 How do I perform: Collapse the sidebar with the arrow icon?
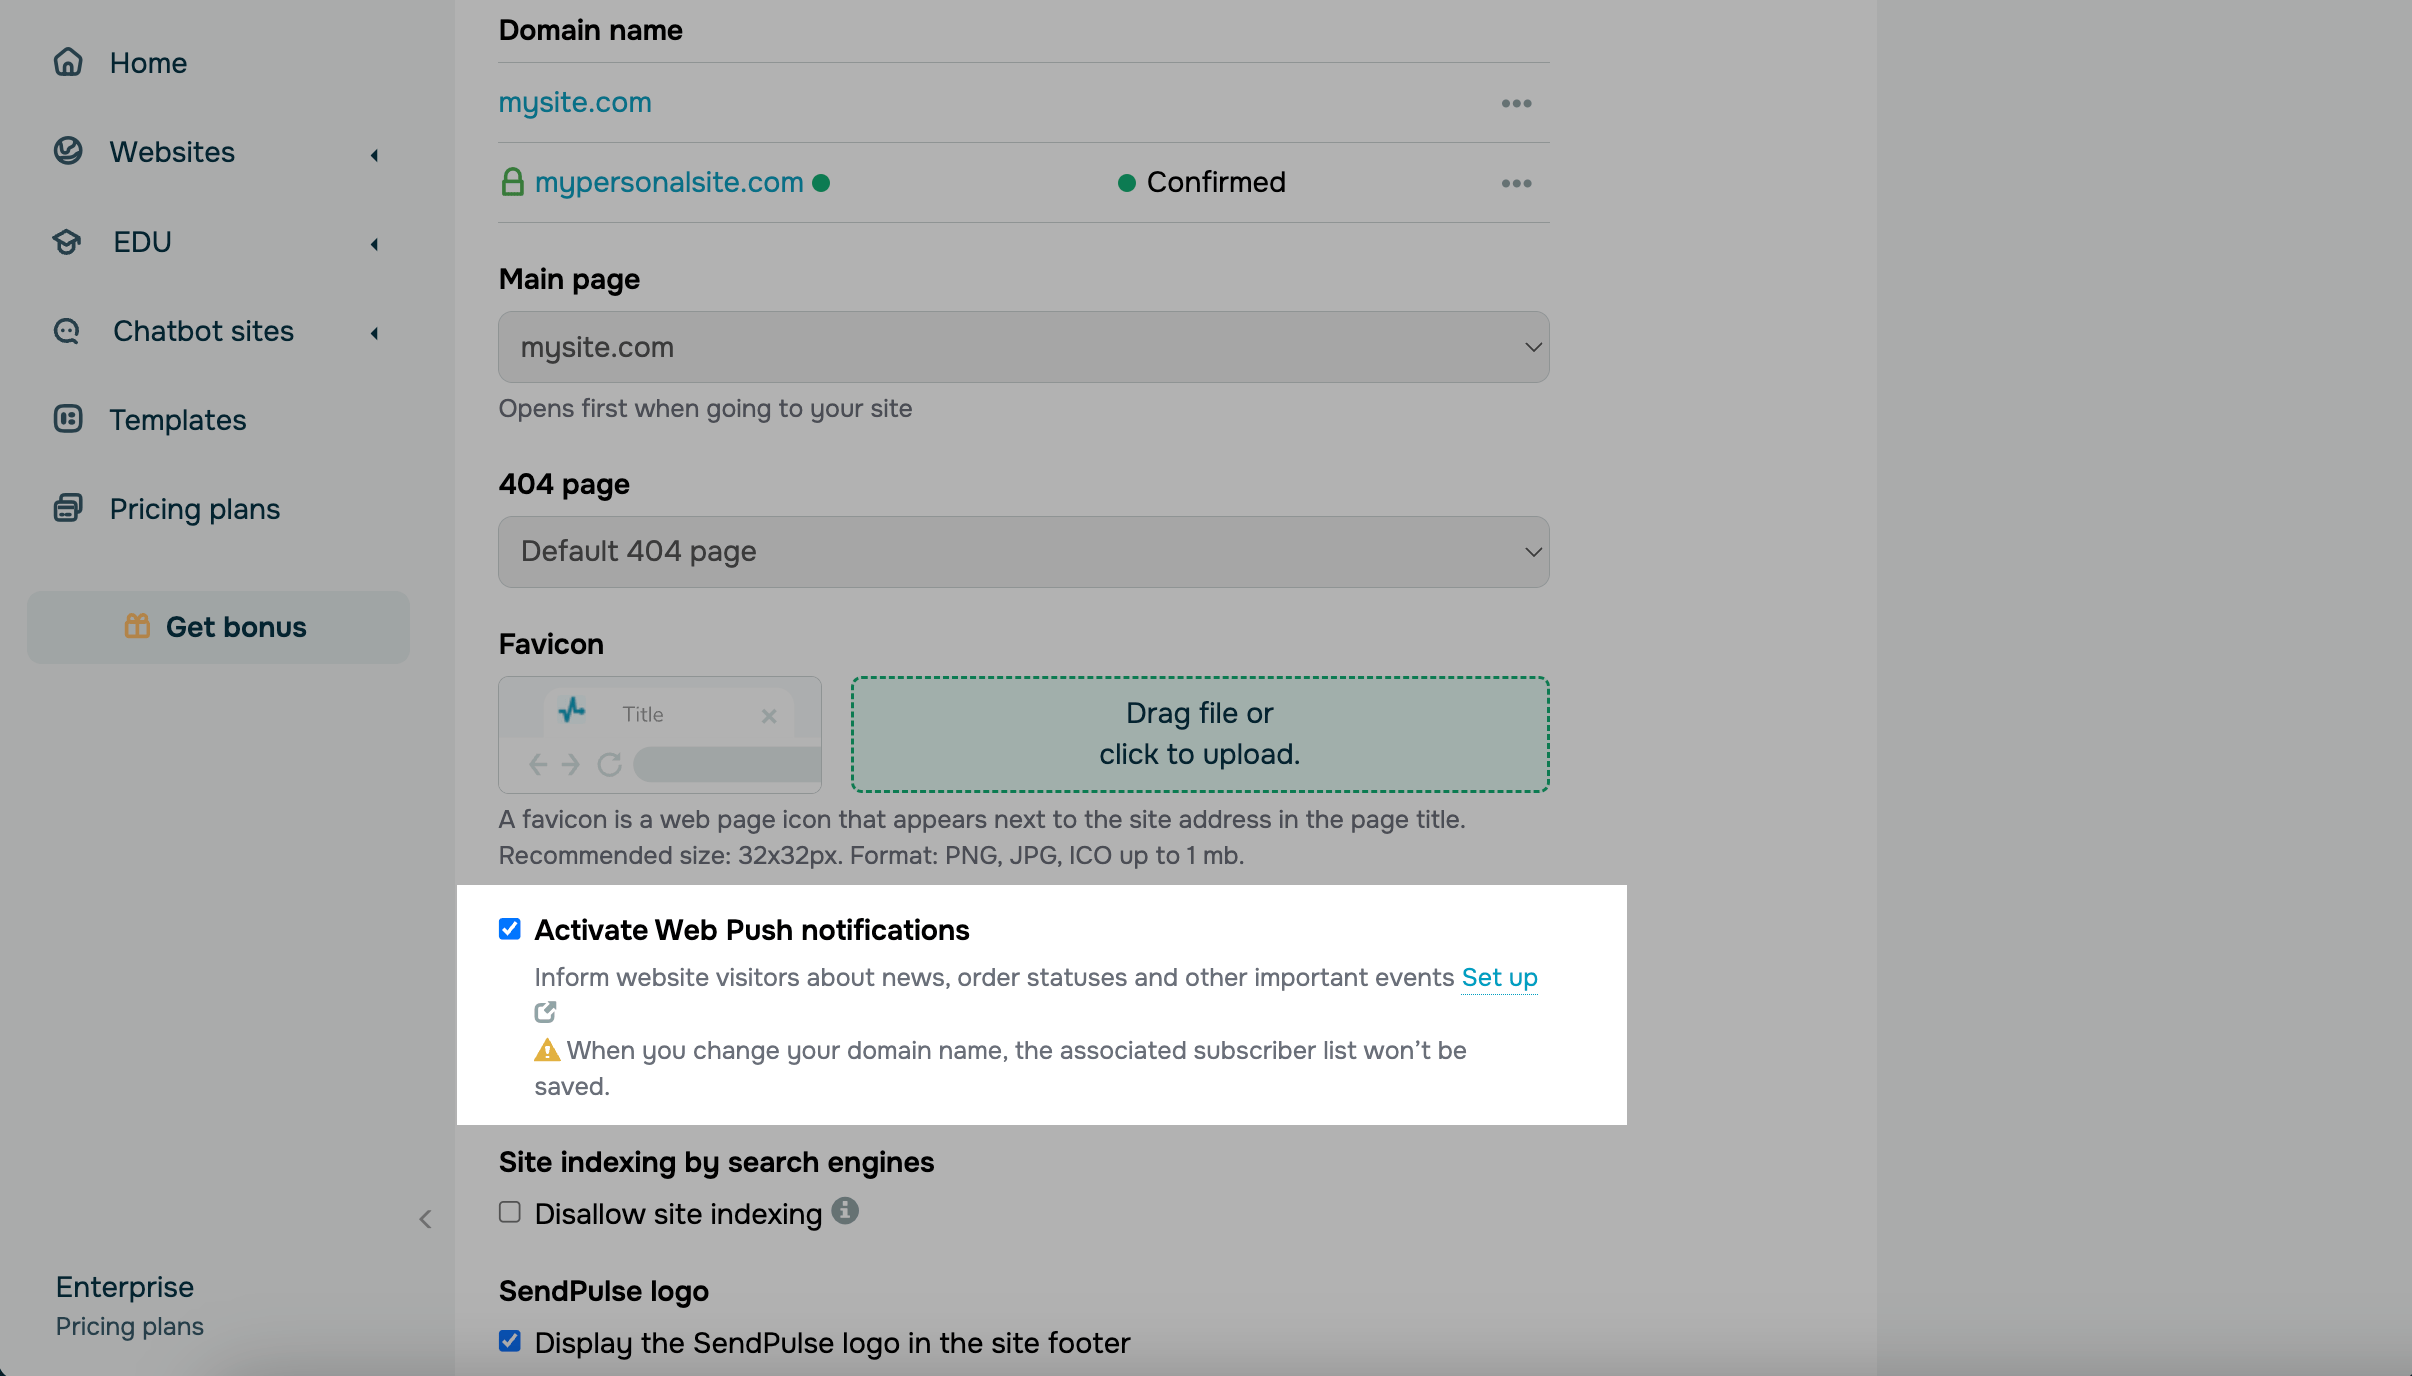[x=425, y=1219]
